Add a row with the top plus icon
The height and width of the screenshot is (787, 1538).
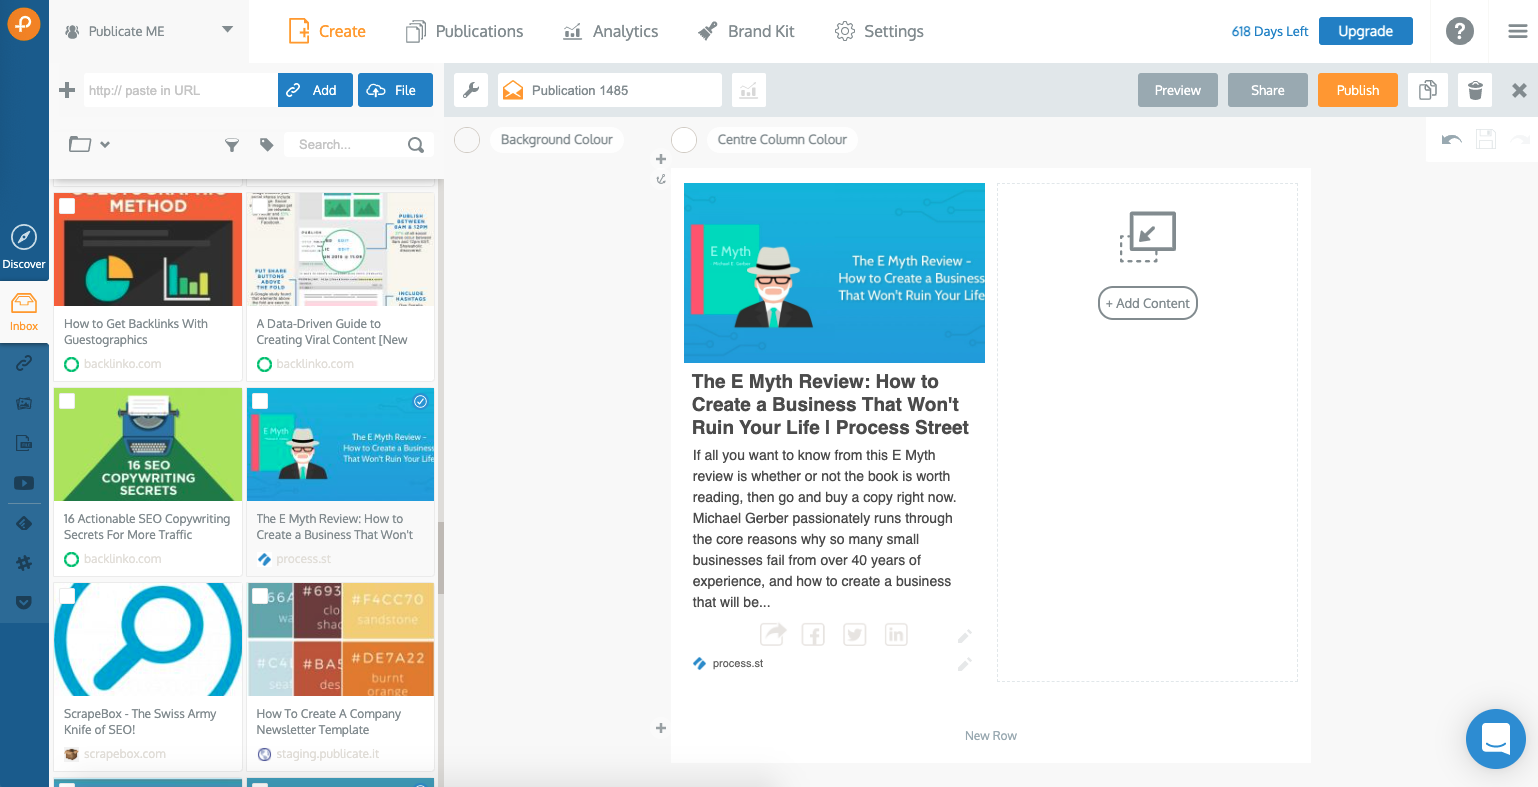pyautogui.click(x=660, y=159)
